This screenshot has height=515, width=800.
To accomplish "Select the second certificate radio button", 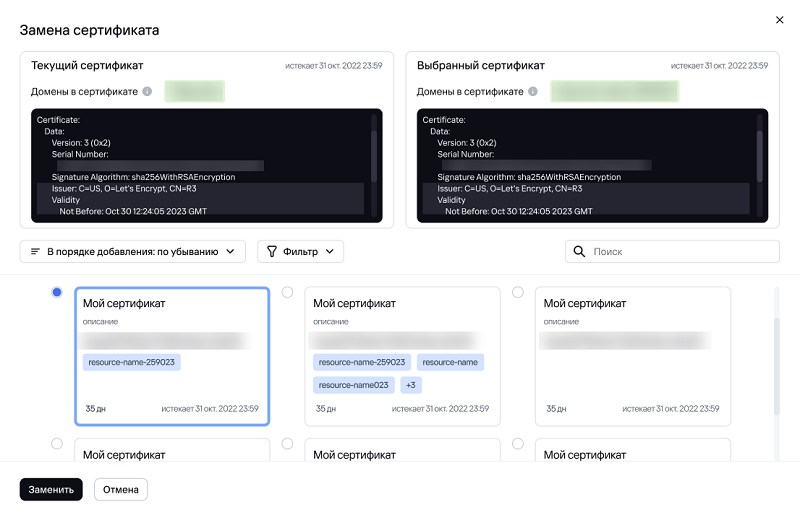I will click(288, 292).
